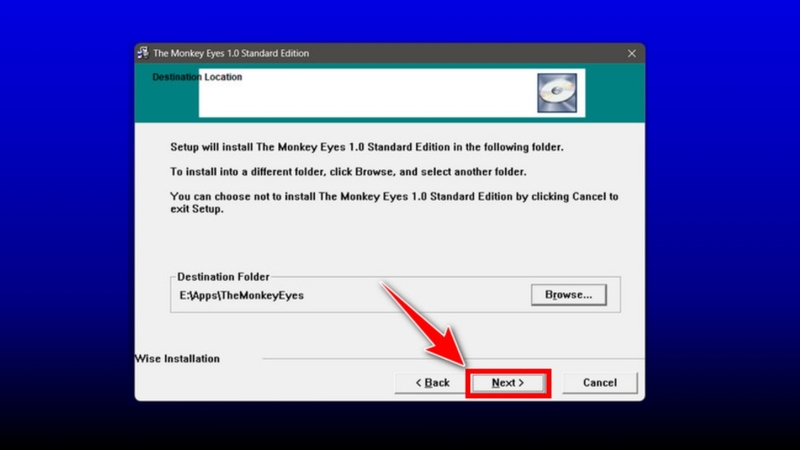The width and height of the screenshot is (800, 450).
Task: Open the Browse folder dialog
Action: point(568,295)
